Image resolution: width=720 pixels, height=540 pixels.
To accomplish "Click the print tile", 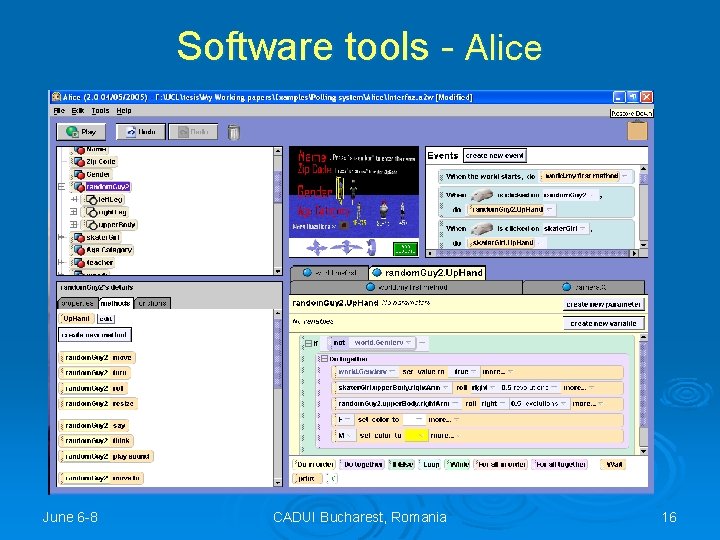I will [307, 478].
